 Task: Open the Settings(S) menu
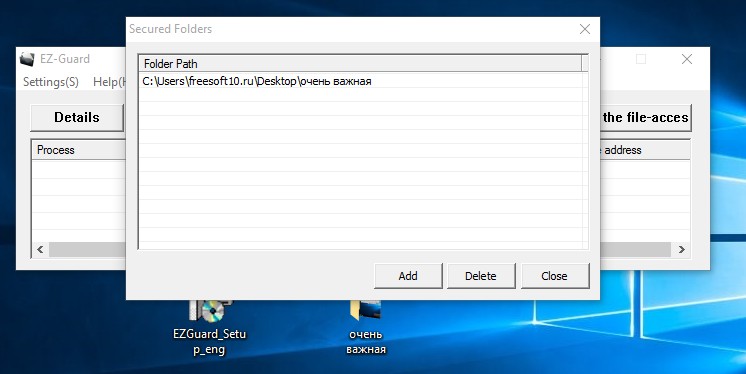click(x=51, y=82)
